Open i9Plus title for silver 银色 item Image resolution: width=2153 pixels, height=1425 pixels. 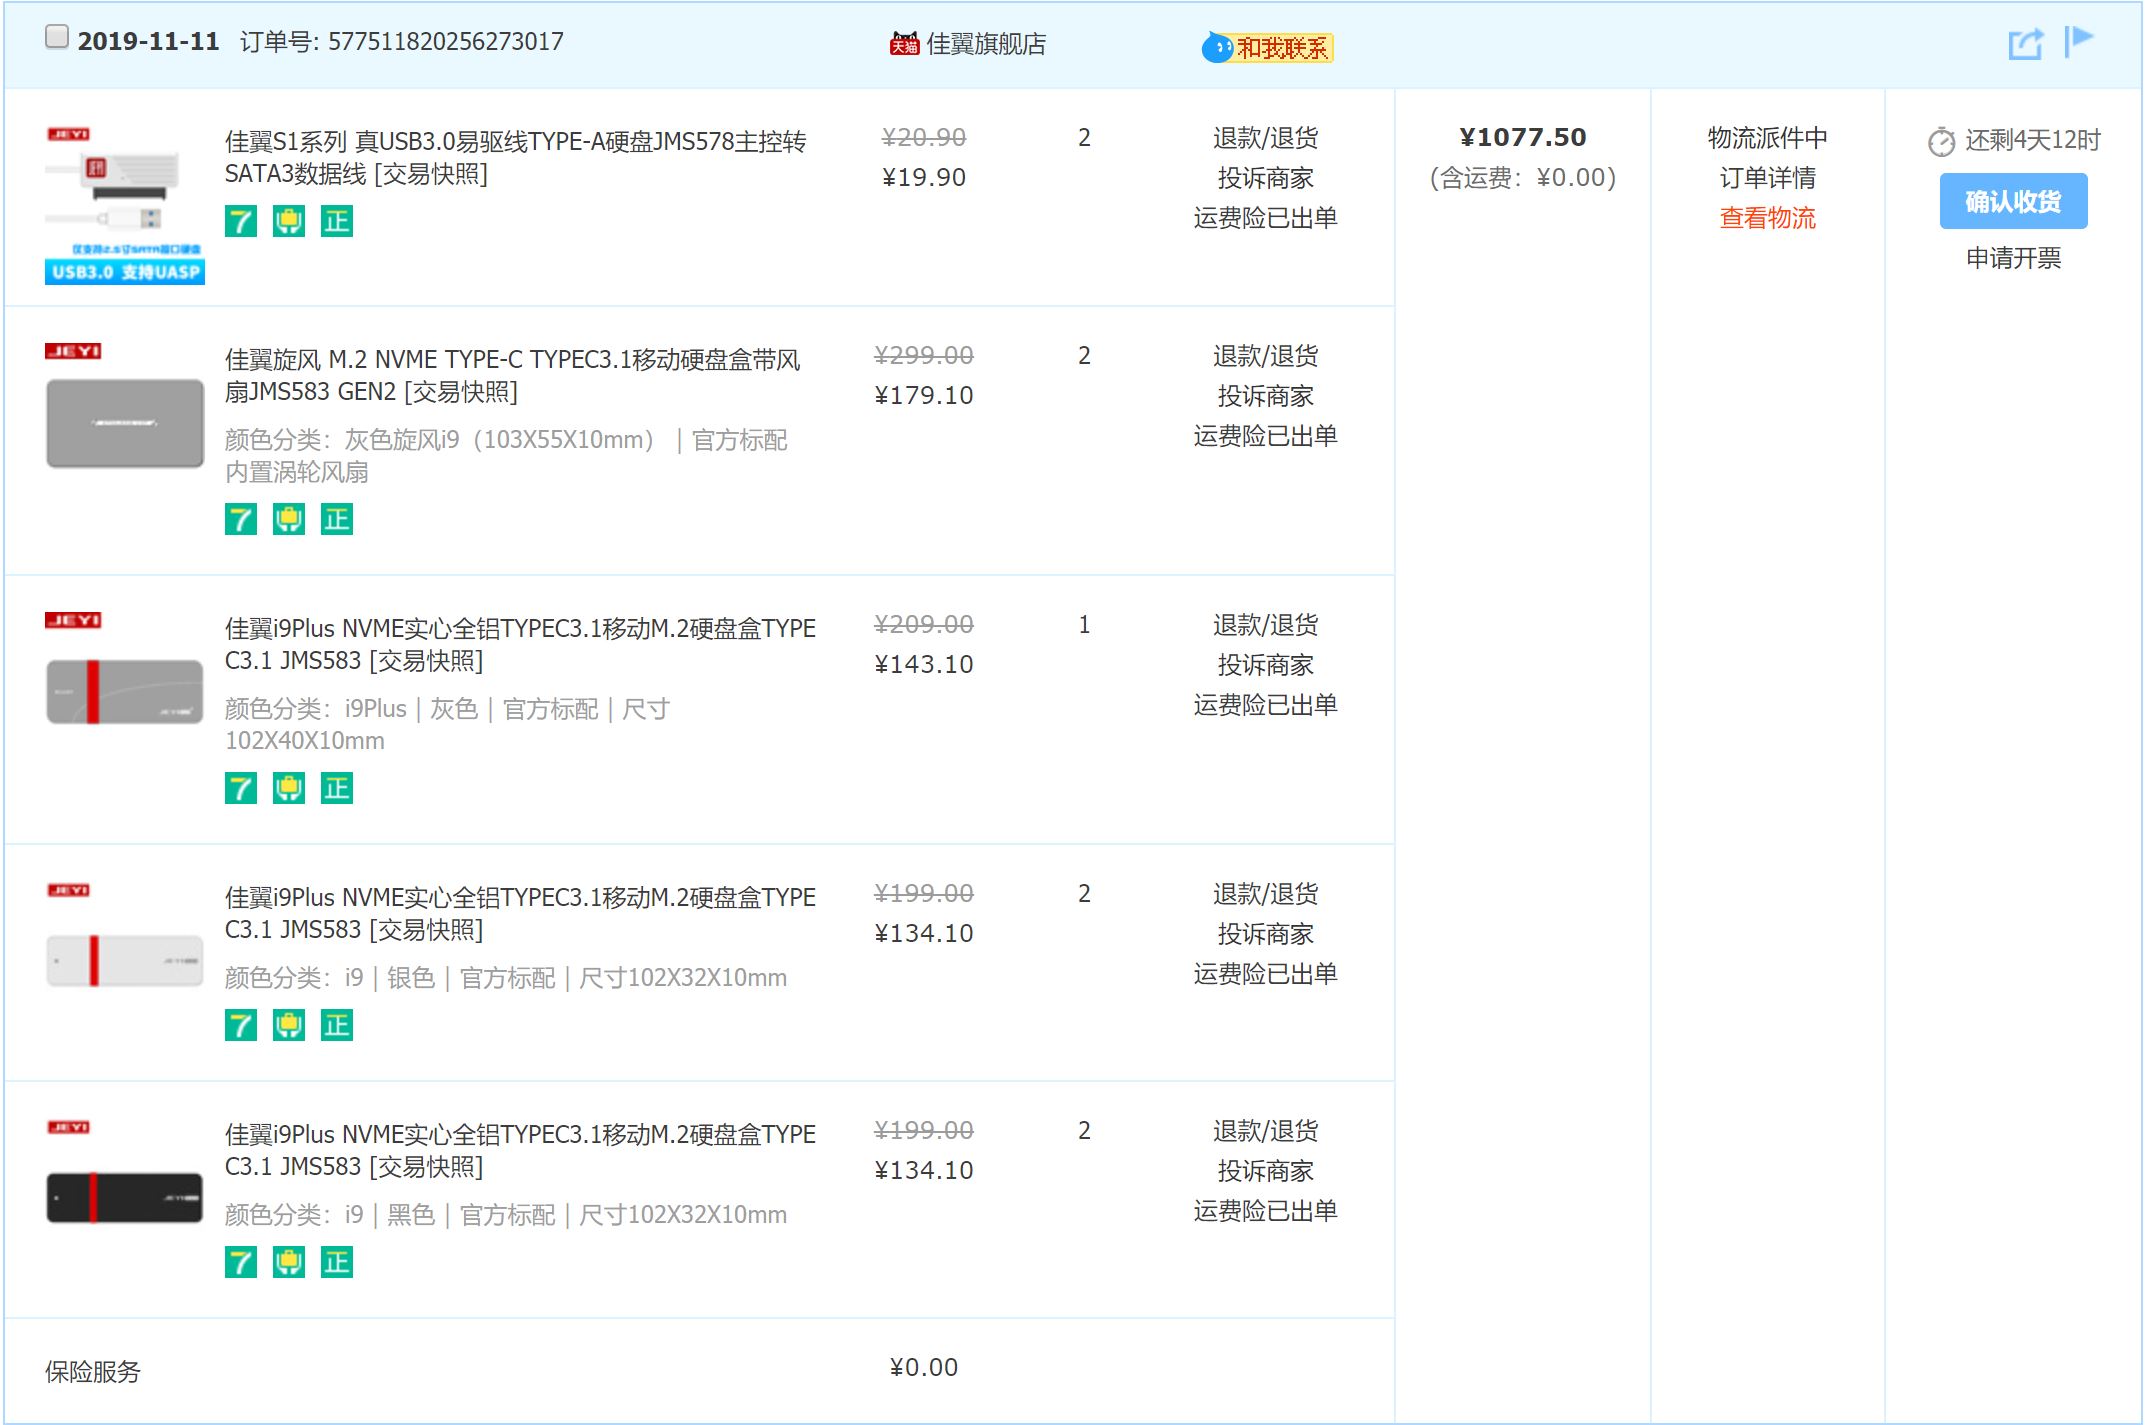520,913
